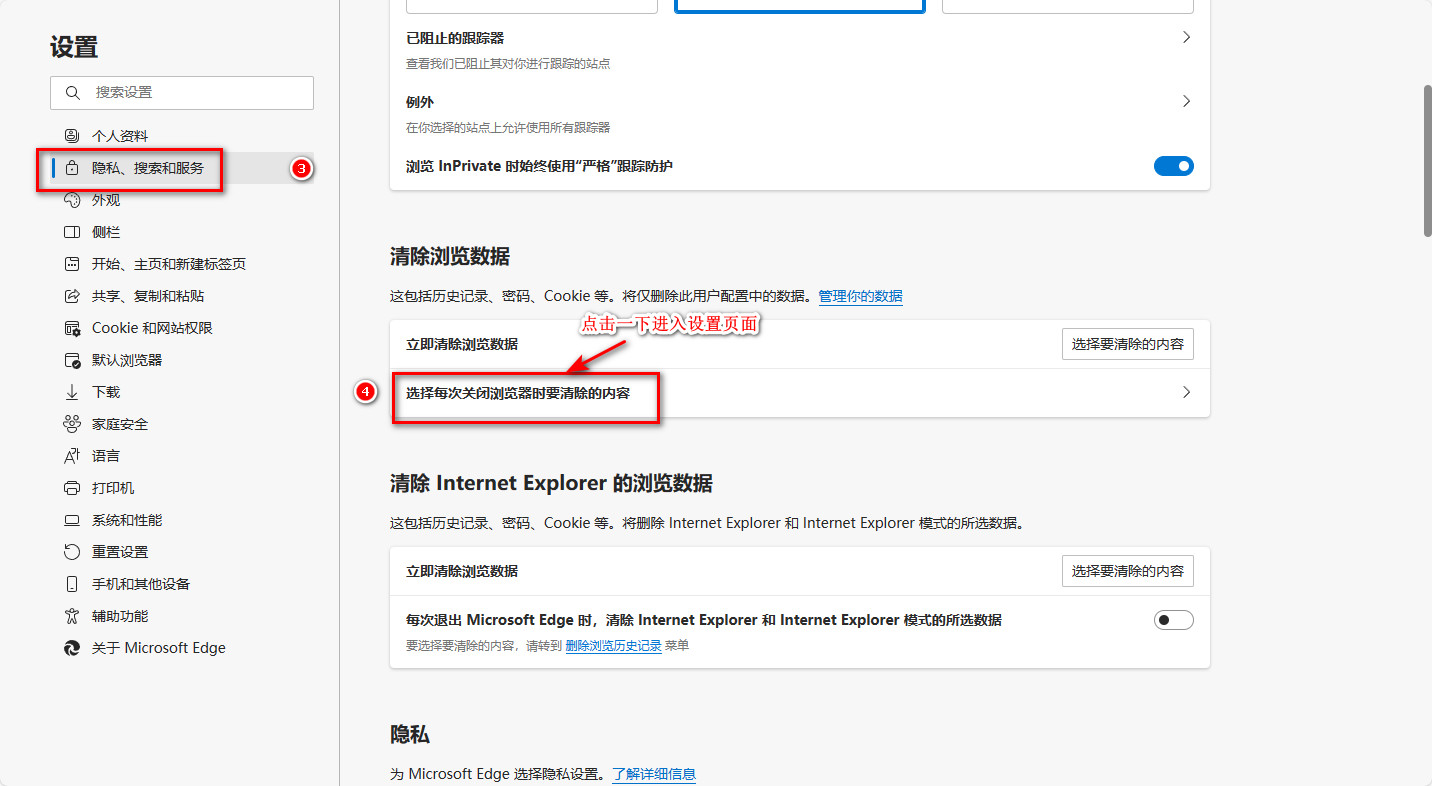Viewport: 1432px width, 786px height.
Task: Expand the 例外 row chevron
Action: point(1186,101)
